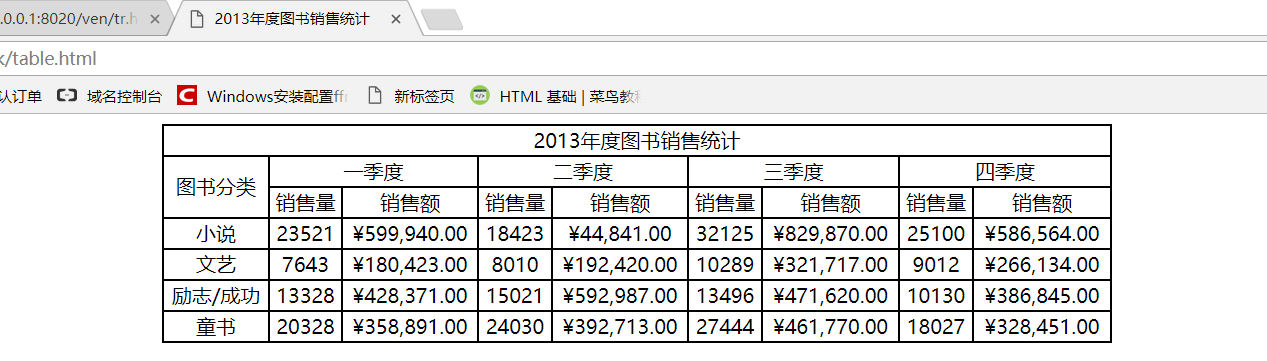Image resolution: width=1267 pixels, height=361 pixels.
Task: Open a new tab with the new-tab button
Action: point(441,19)
